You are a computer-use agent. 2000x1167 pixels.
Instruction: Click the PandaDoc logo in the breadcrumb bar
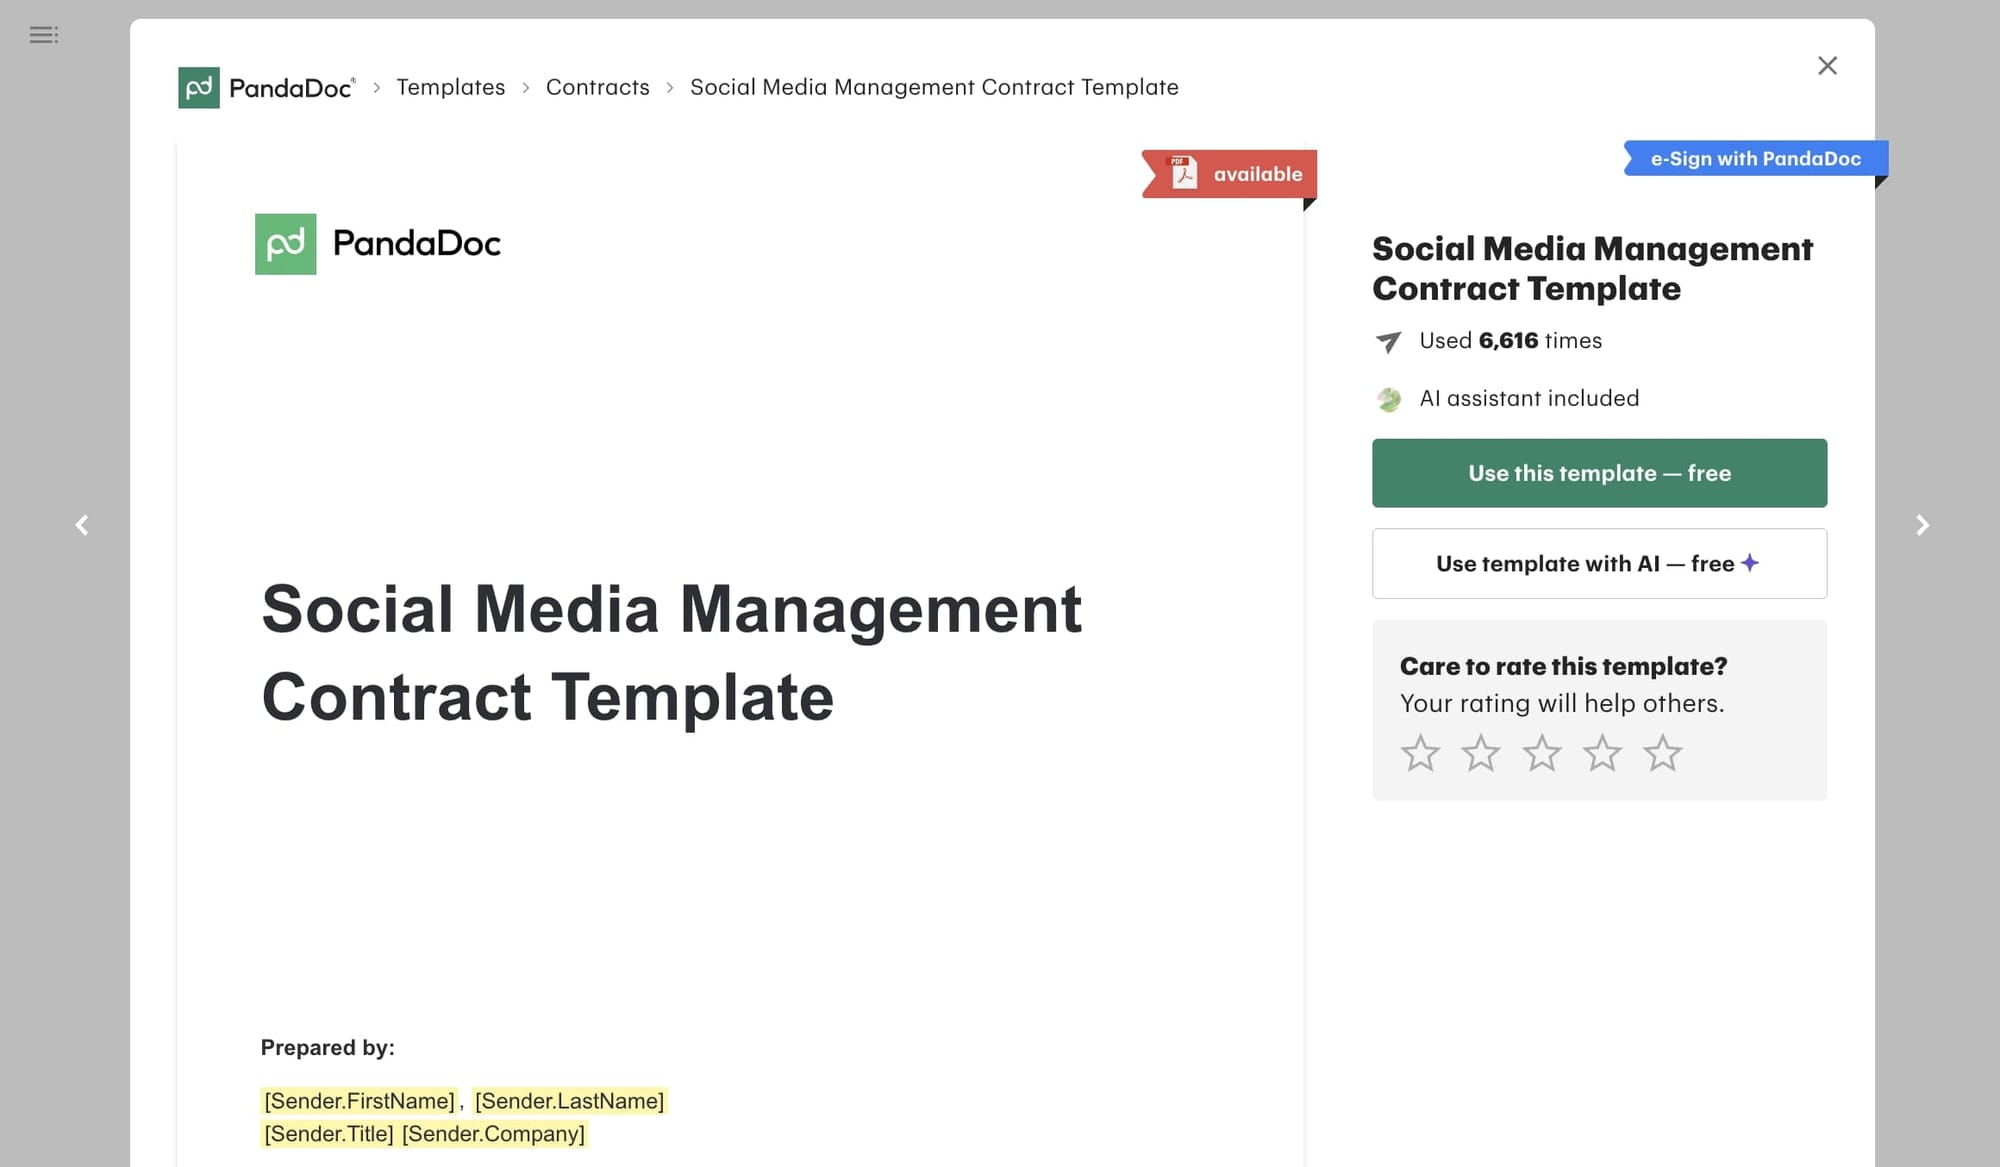click(265, 87)
